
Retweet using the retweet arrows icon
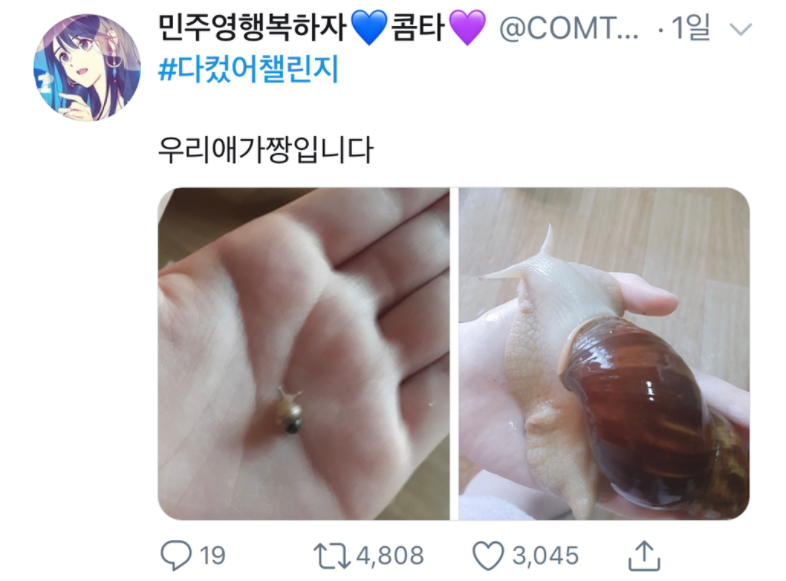(332, 556)
